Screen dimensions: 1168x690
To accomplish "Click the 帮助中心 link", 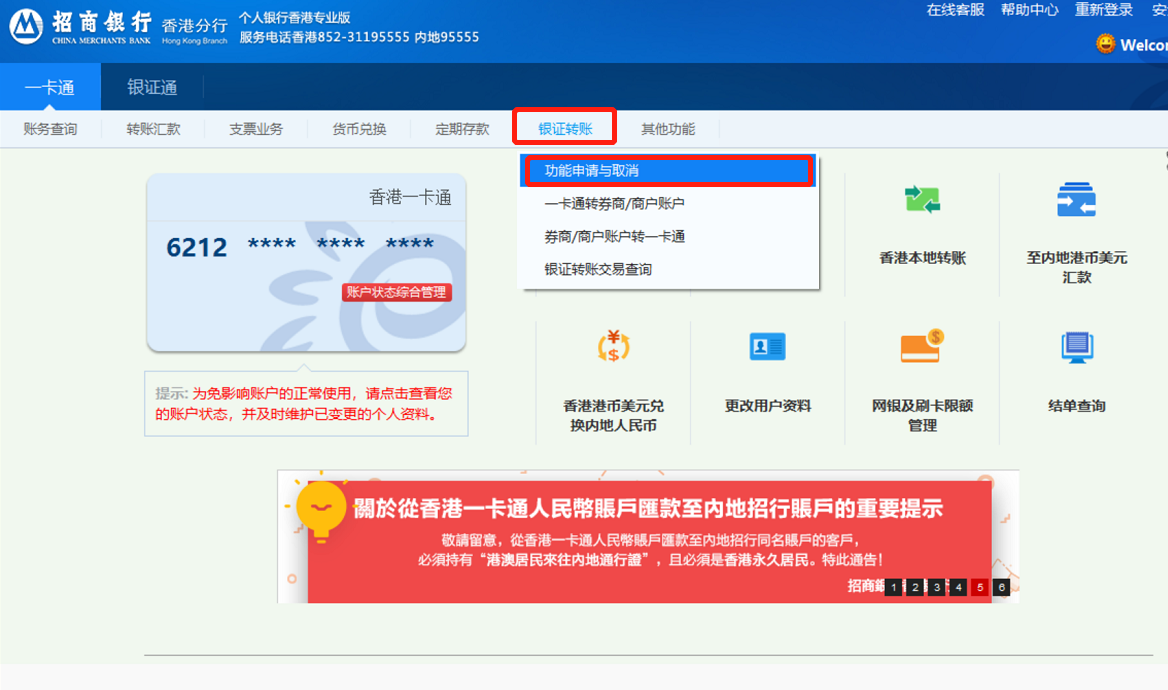I will pyautogui.click(x=1029, y=10).
